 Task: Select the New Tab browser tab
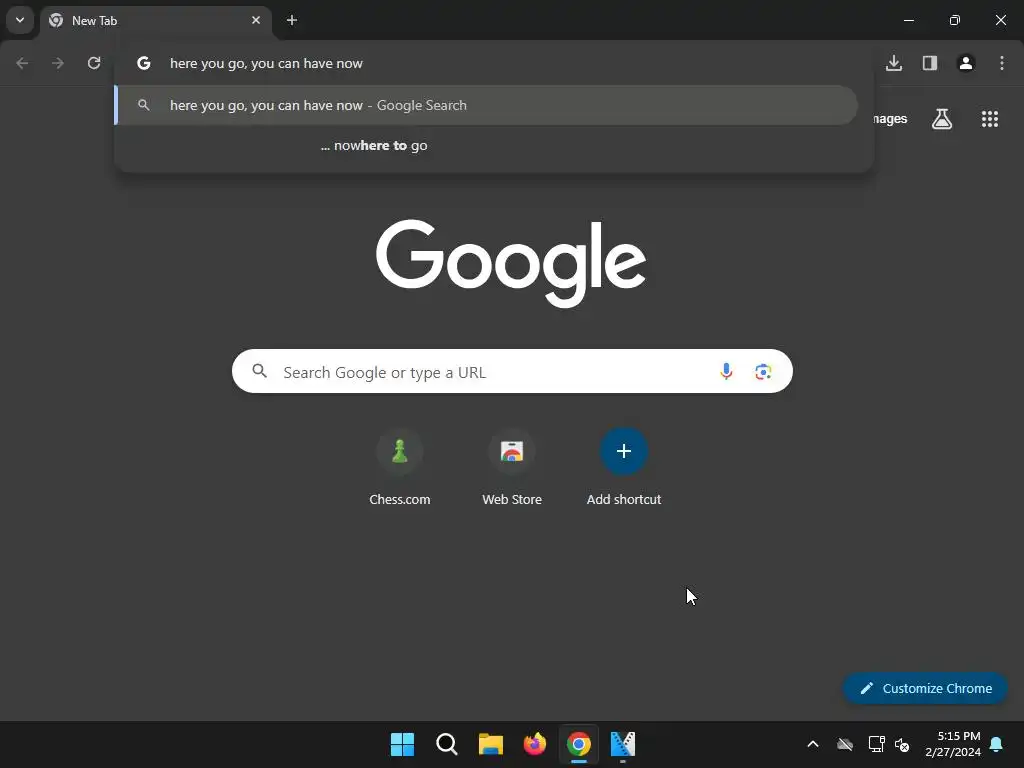[x=155, y=20]
